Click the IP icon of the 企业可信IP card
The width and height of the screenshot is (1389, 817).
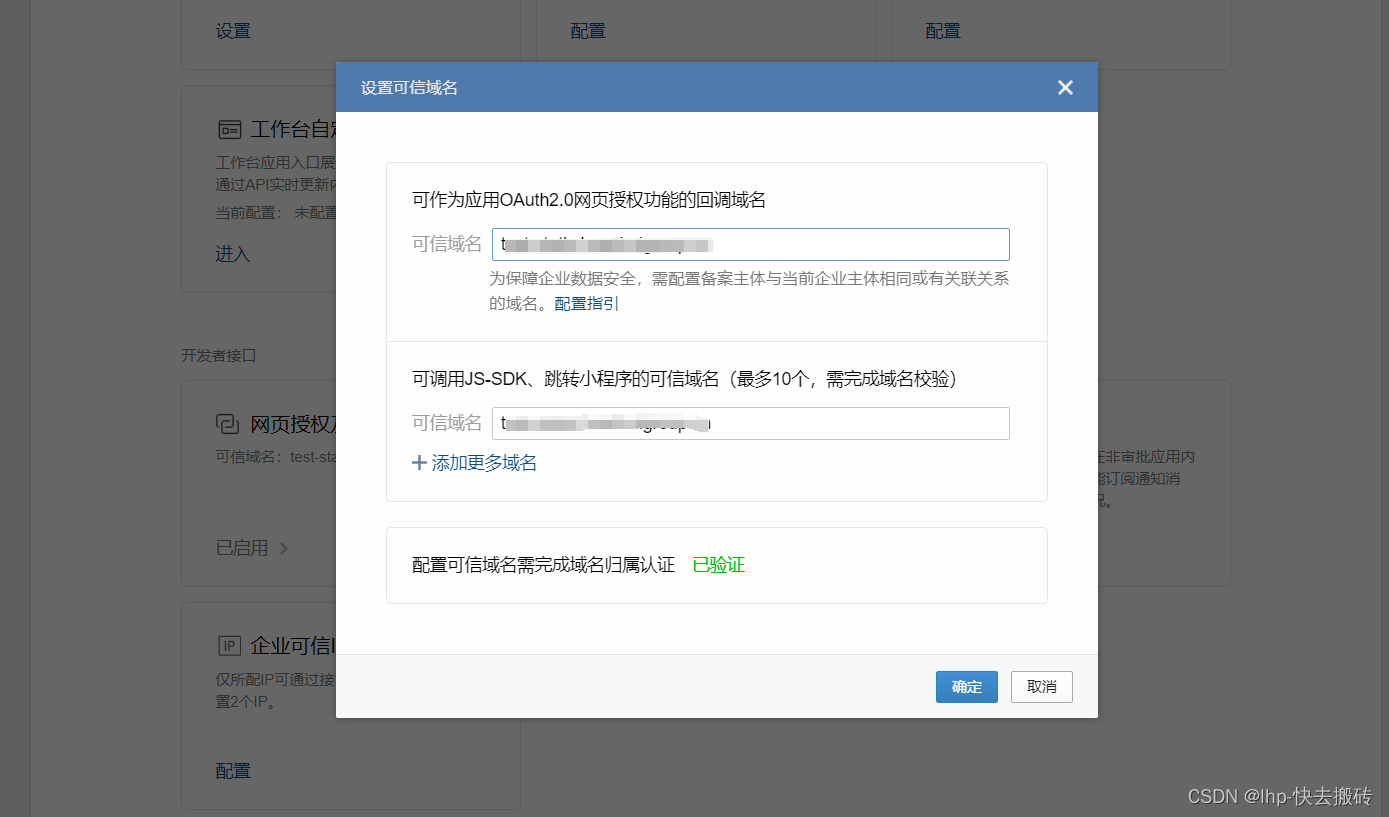point(229,644)
